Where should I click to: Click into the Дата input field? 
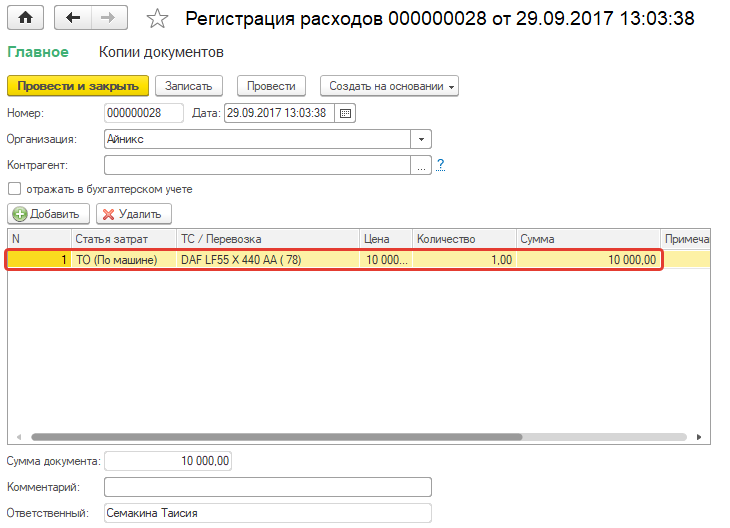pos(279,113)
